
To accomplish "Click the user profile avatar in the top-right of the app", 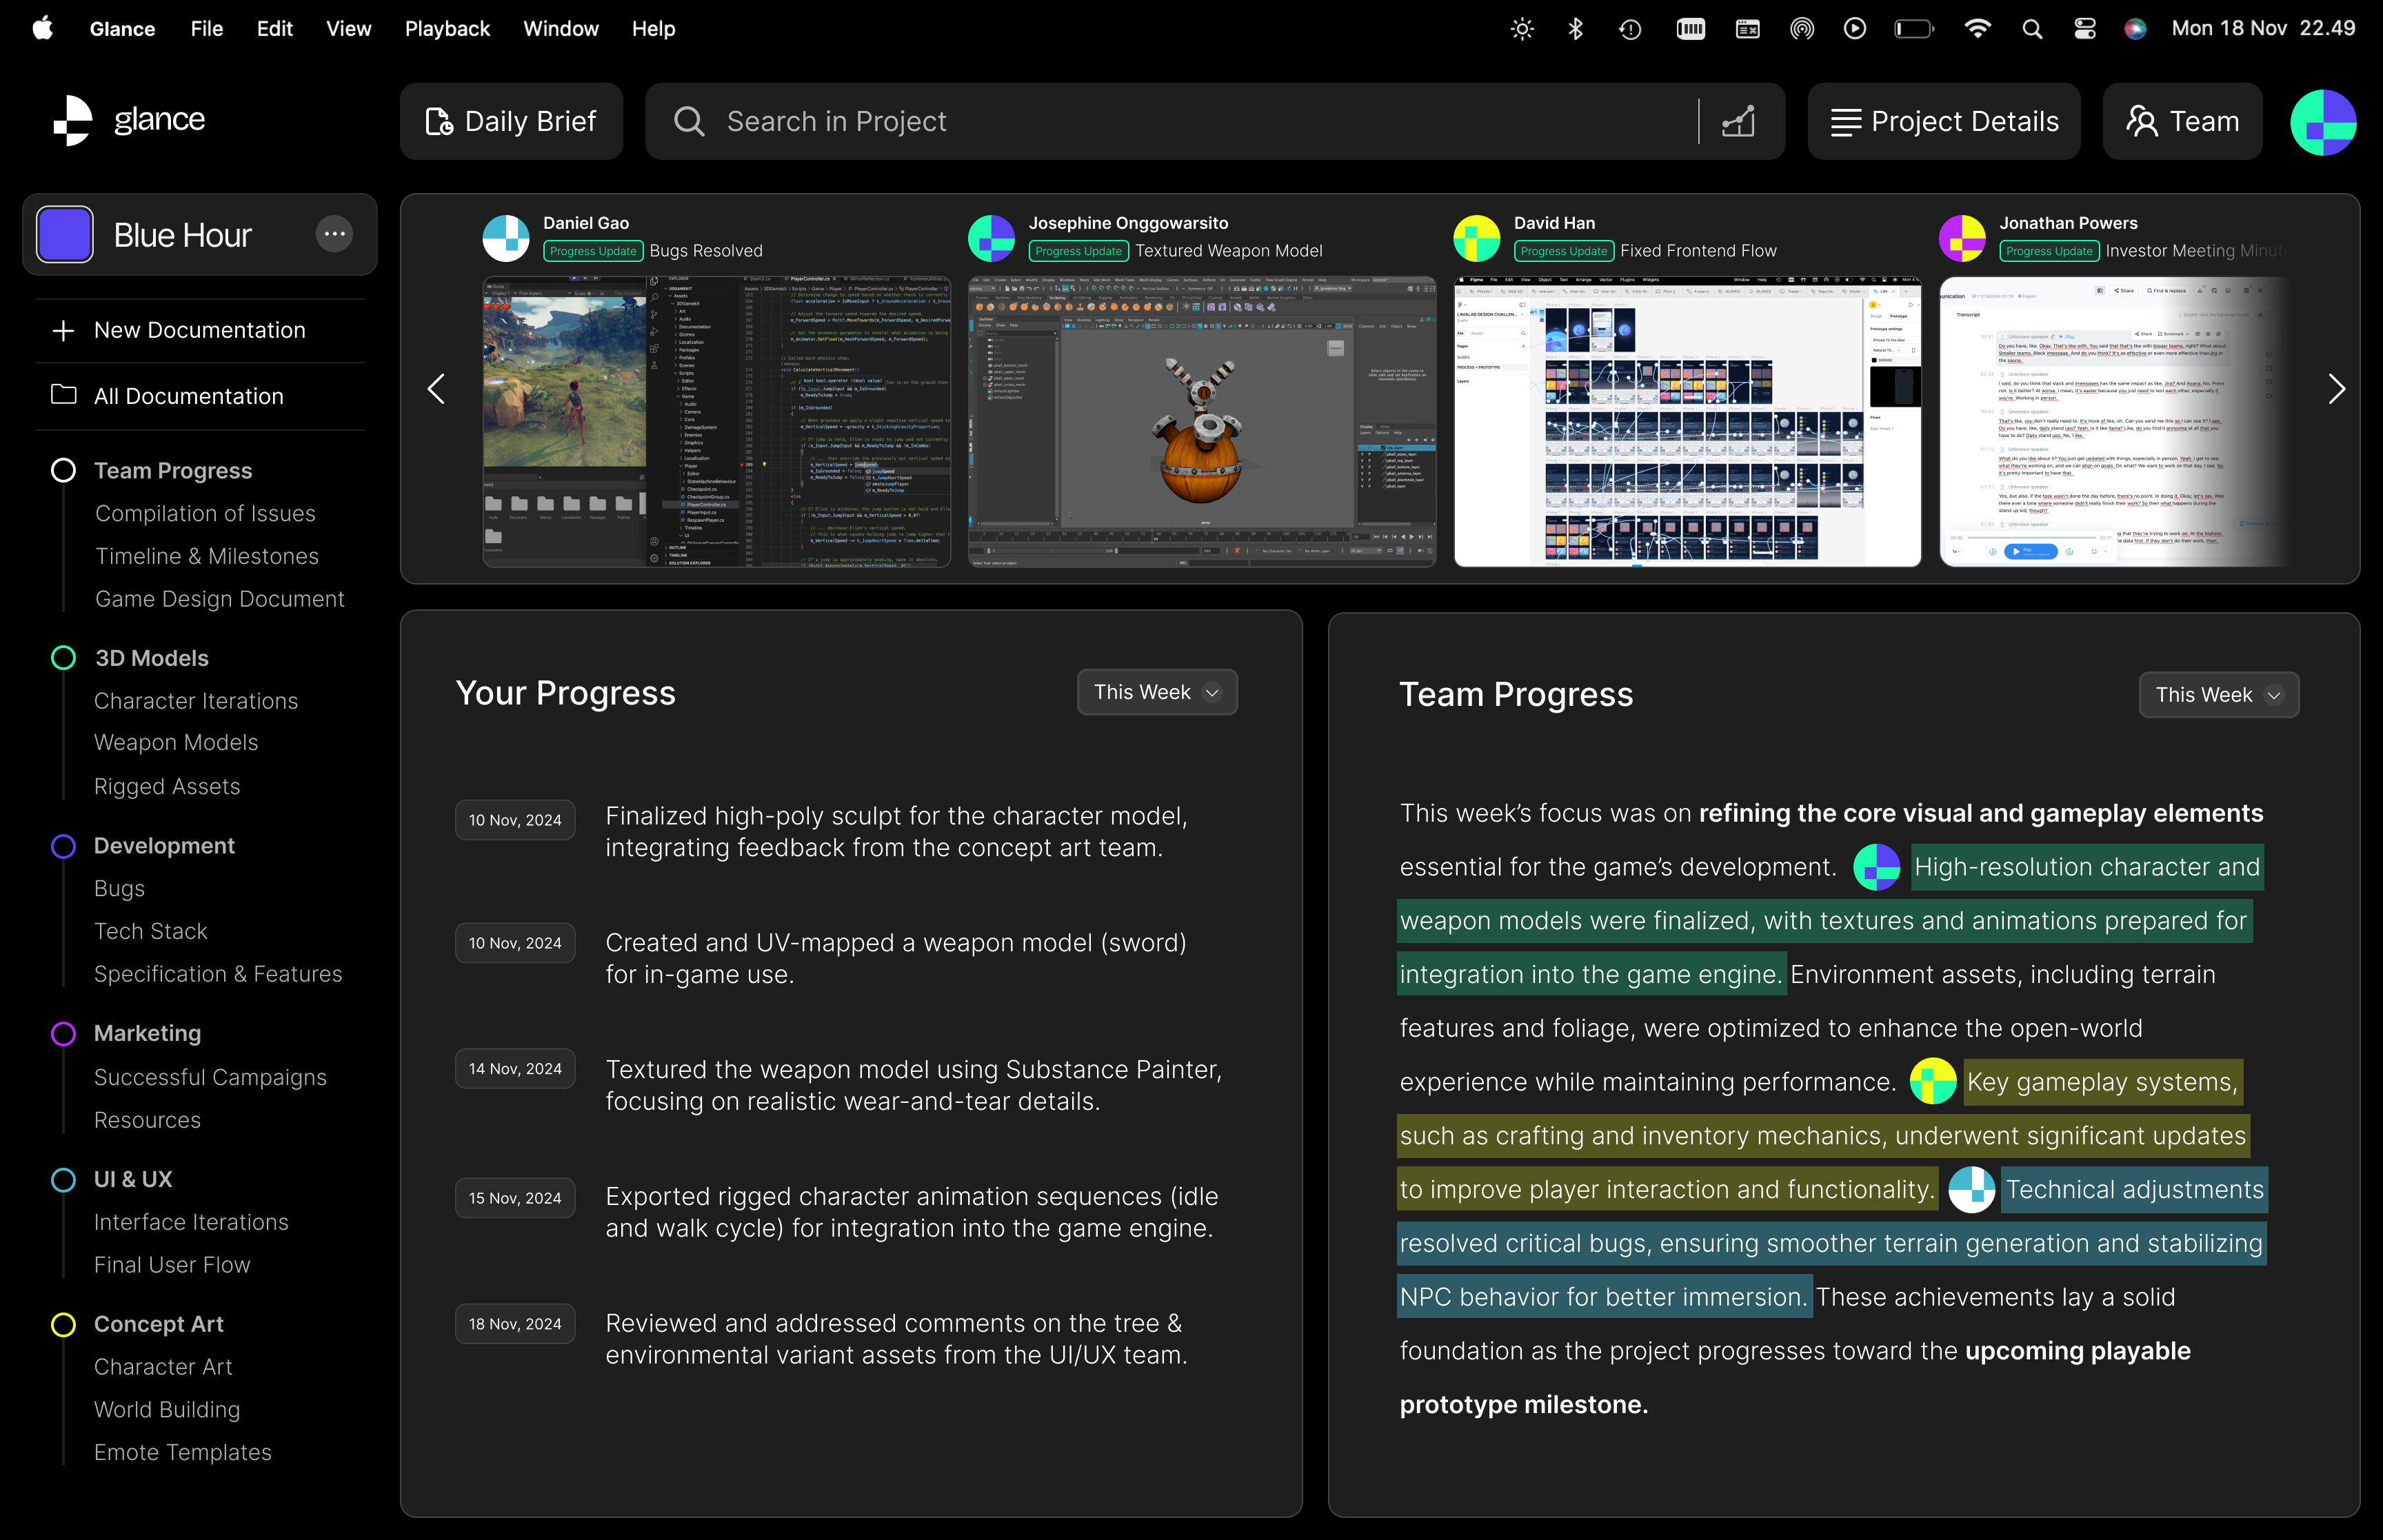I will click(x=2323, y=122).
